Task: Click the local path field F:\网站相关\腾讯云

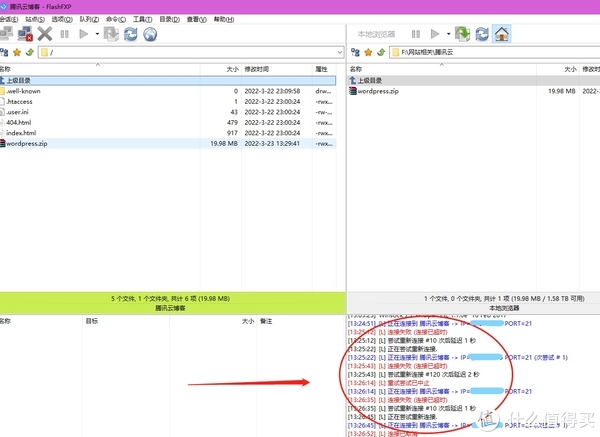Action: coord(494,52)
